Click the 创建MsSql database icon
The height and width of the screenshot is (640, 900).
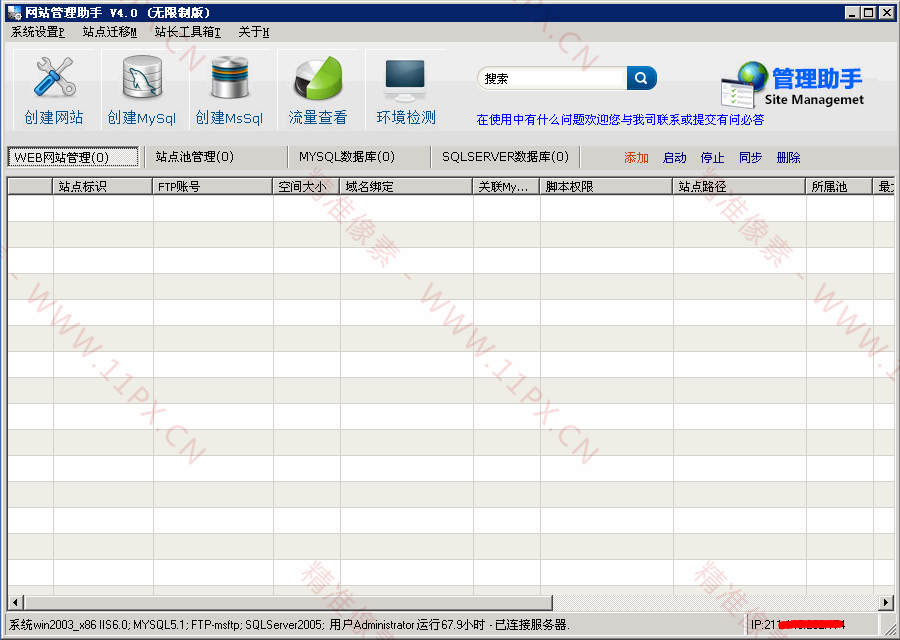229,77
